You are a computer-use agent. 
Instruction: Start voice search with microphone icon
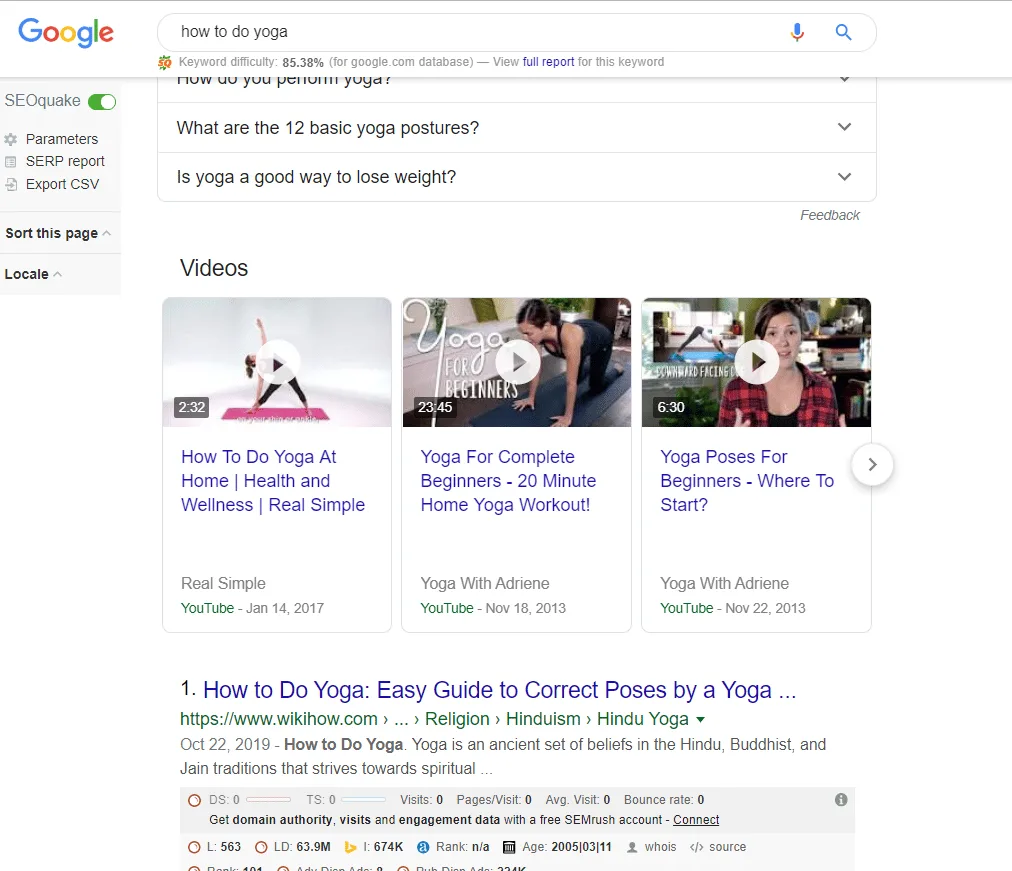797,32
